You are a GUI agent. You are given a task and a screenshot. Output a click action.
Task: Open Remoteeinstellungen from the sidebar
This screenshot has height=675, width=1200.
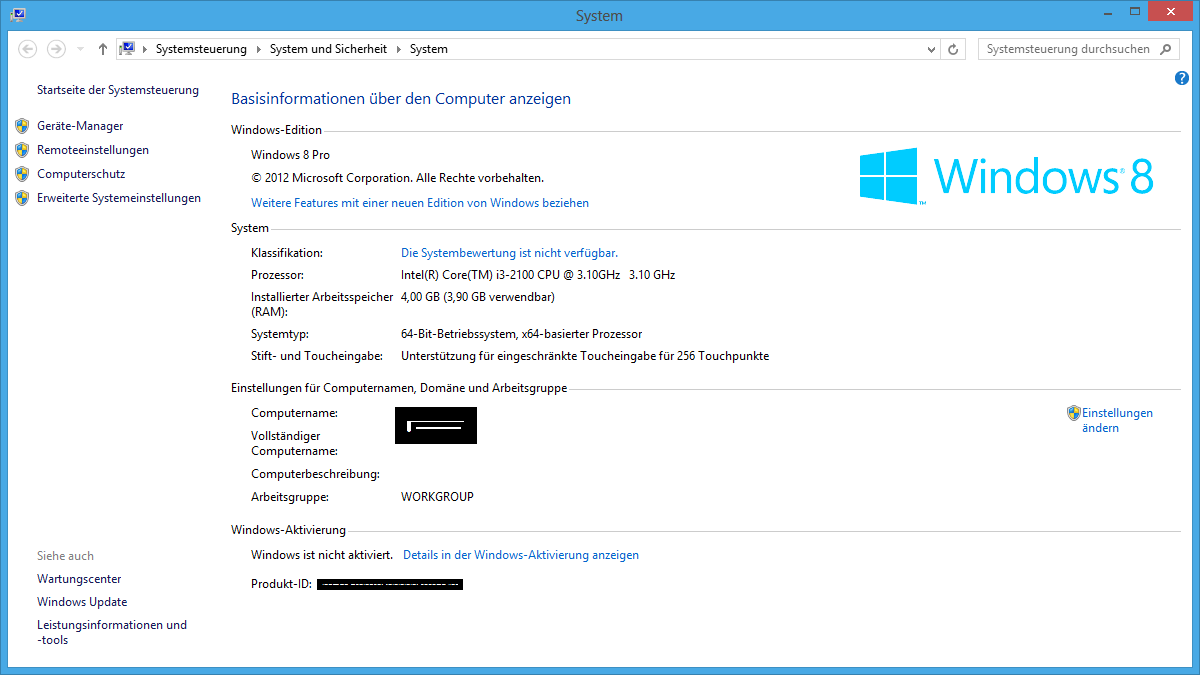[93, 150]
